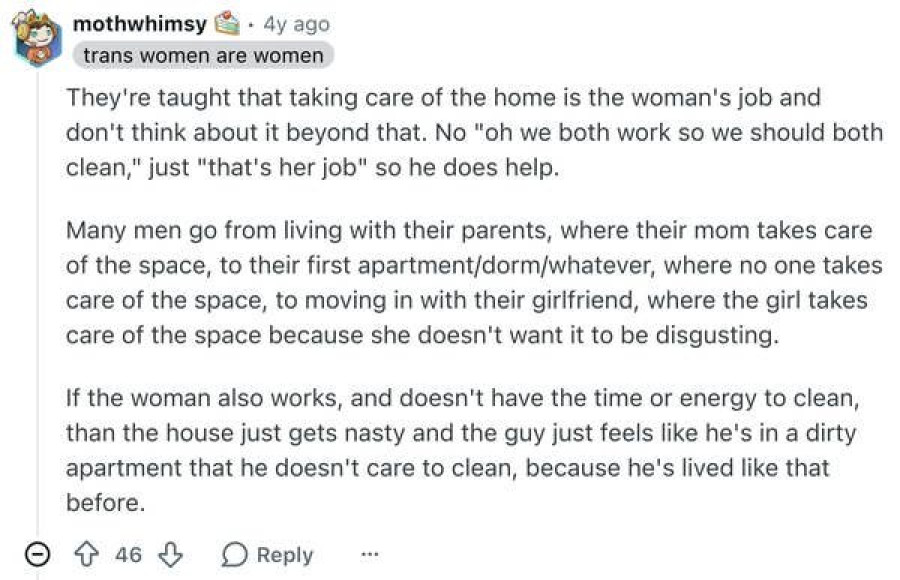Click the paragraph starting "If the woman"
The image size is (900, 580).
[463, 450]
